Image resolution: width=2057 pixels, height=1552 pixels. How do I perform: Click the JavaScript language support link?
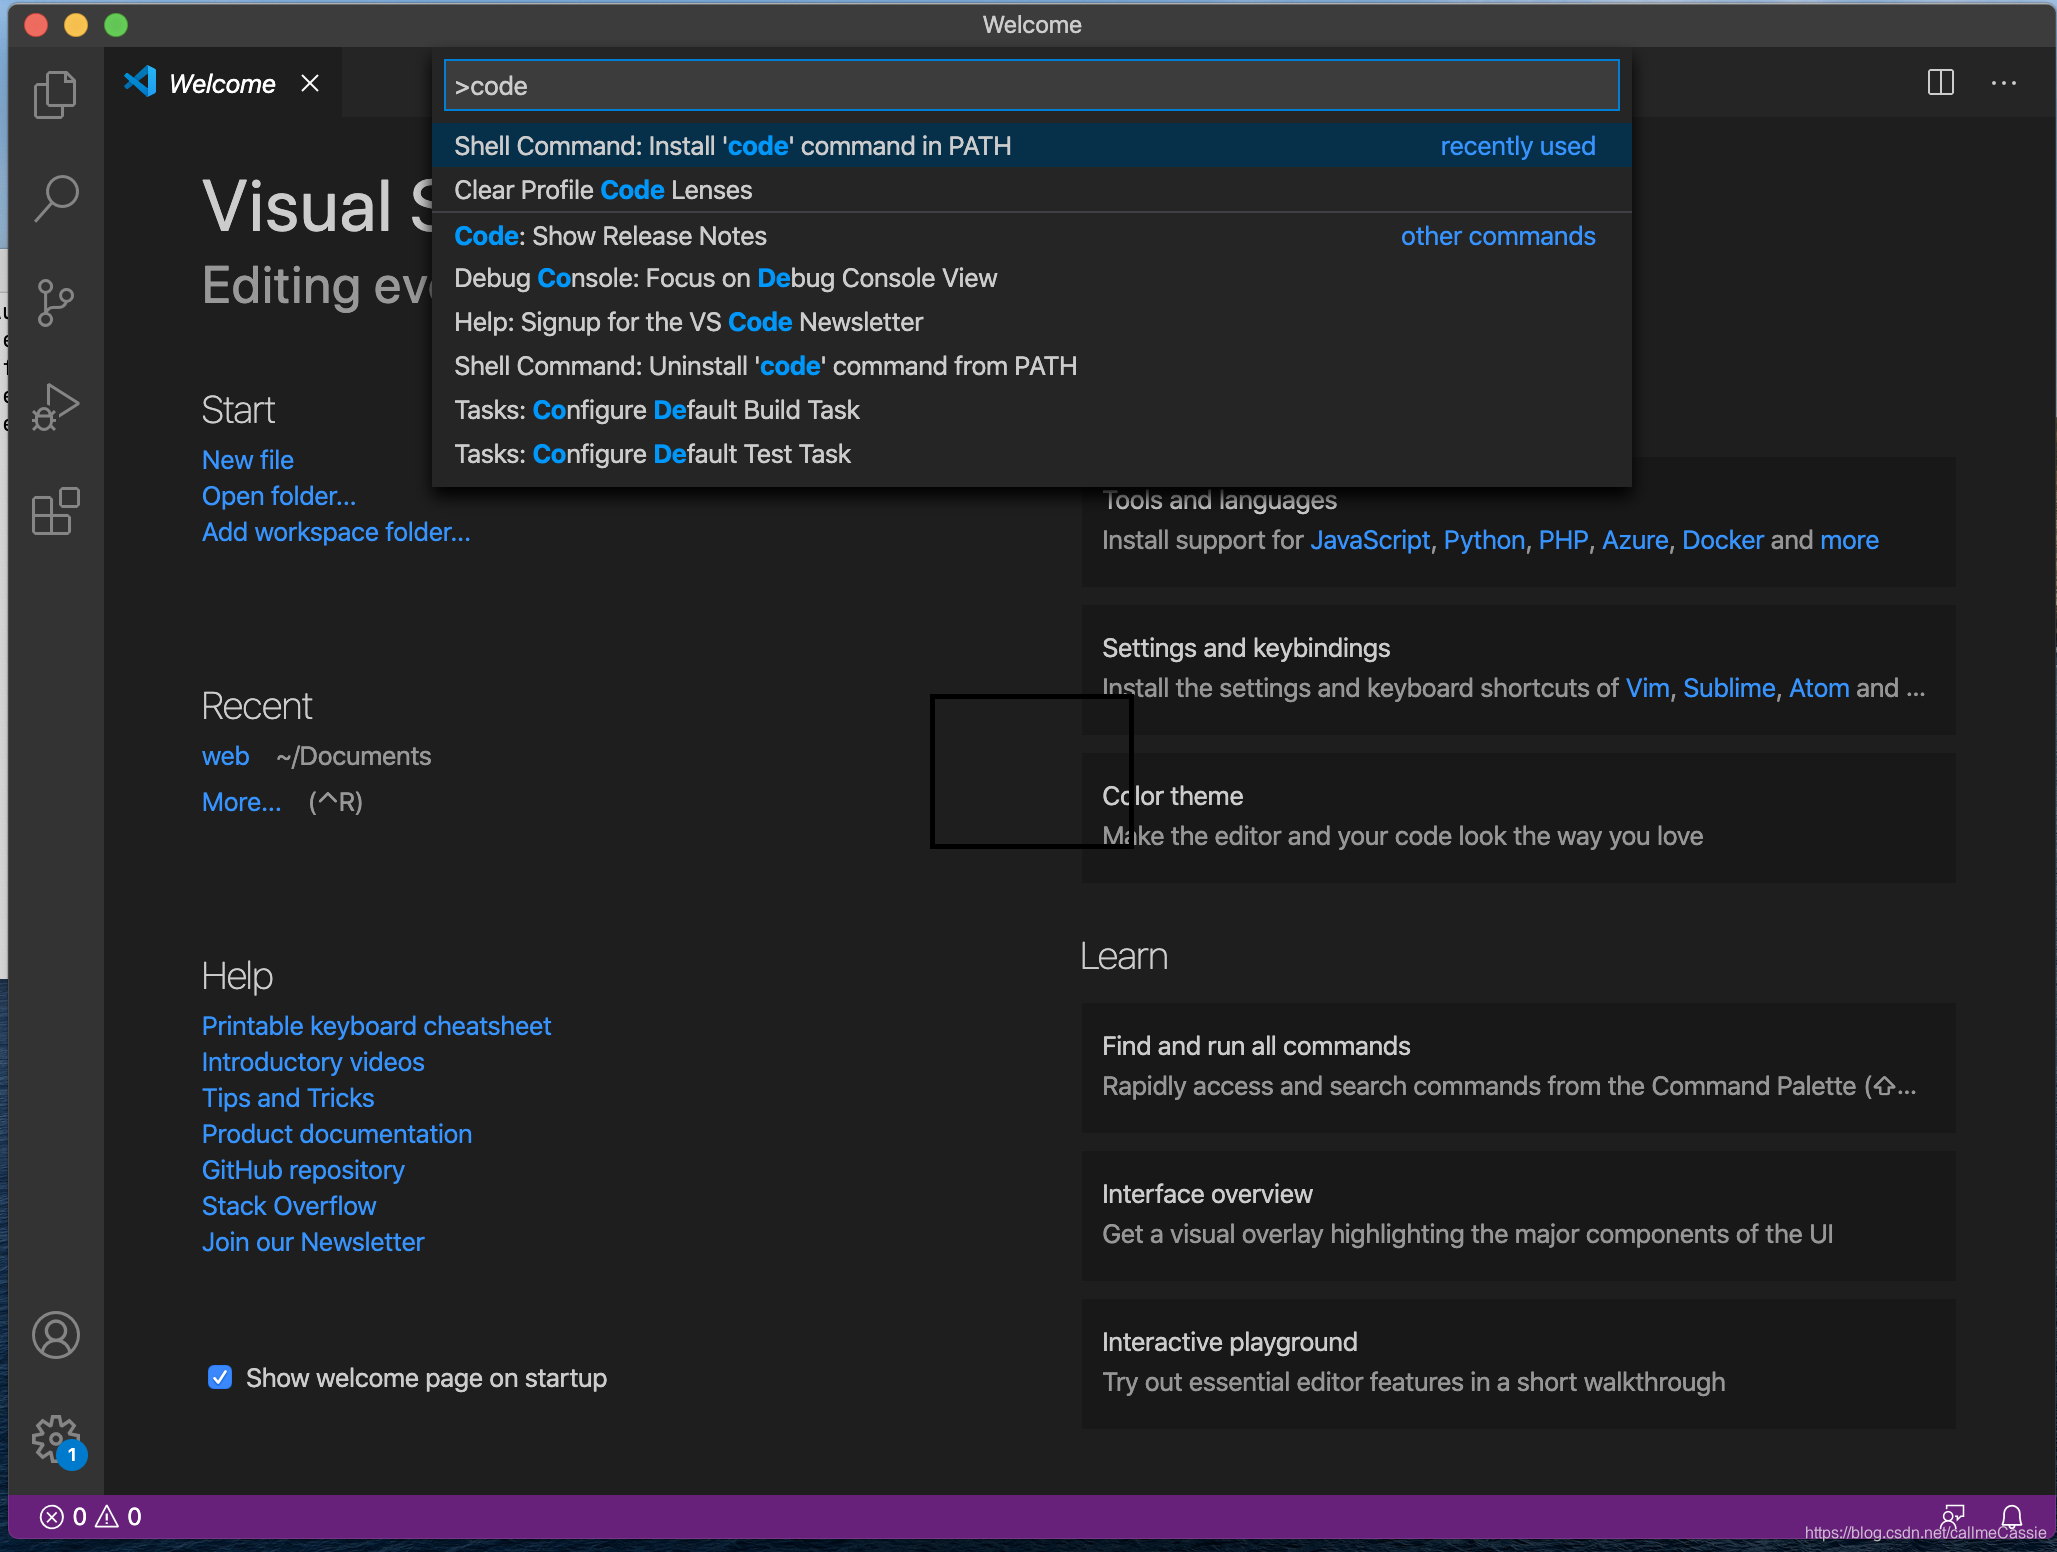click(1370, 540)
